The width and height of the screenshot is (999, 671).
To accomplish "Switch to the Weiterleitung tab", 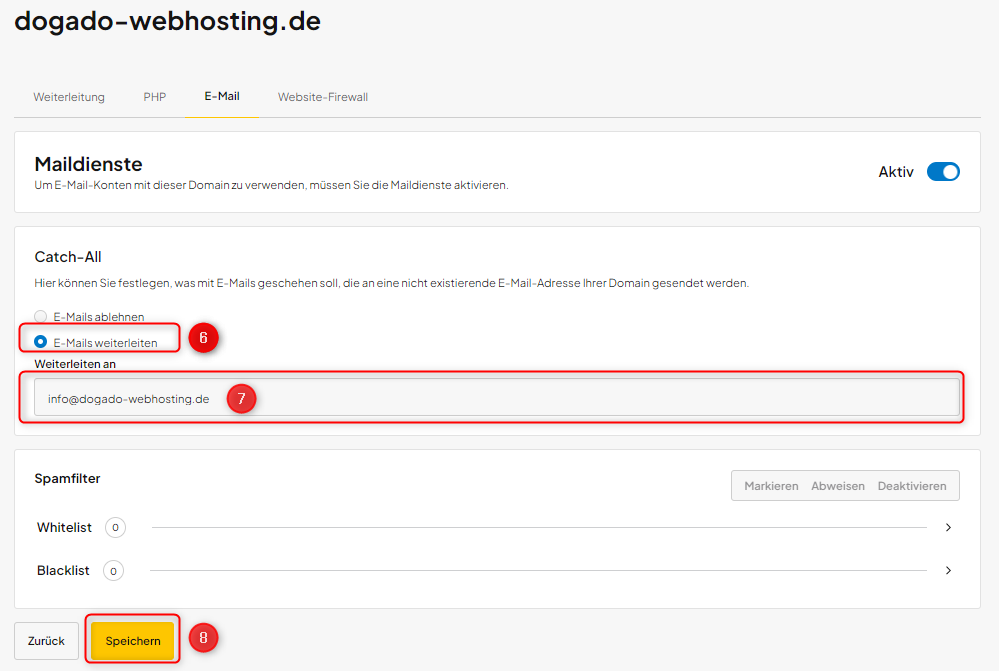I will pos(69,97).
